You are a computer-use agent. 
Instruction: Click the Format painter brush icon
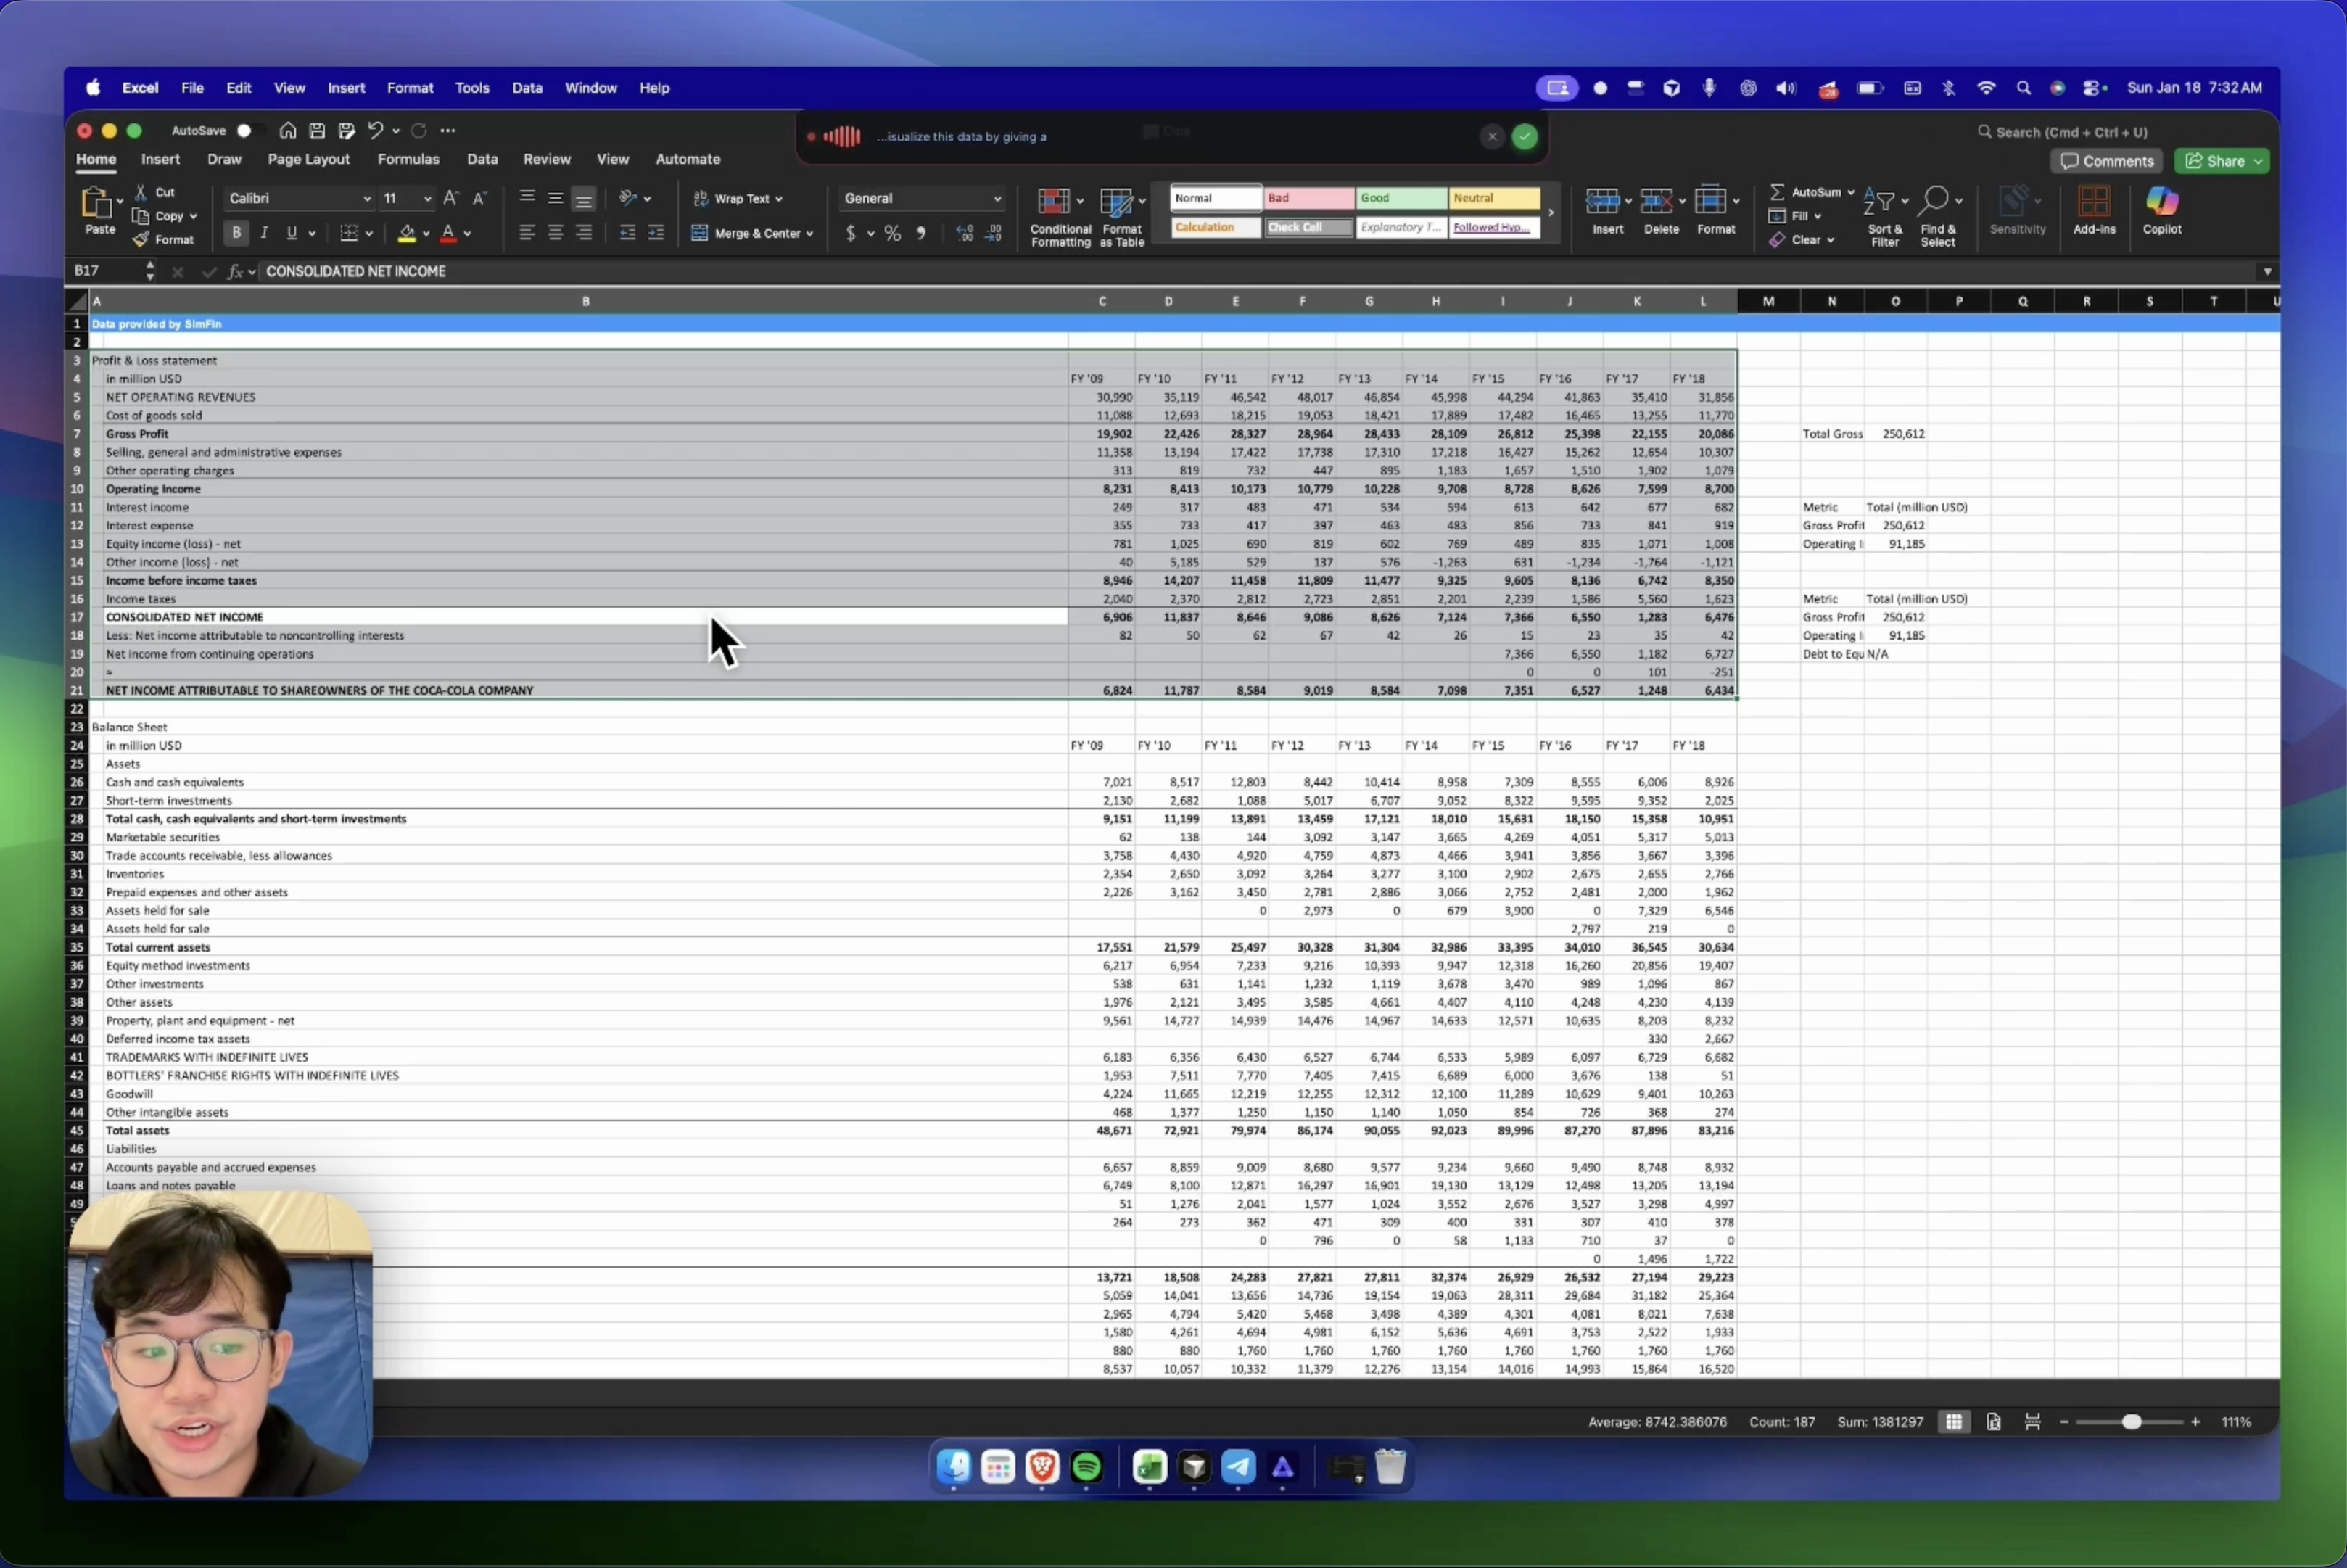click(141, 240)
